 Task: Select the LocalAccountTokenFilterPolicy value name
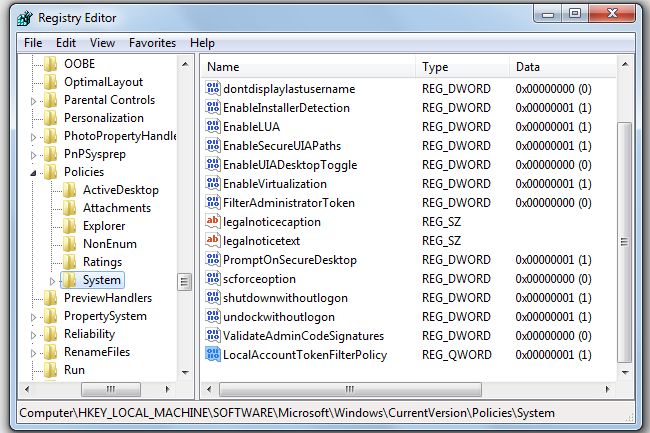305,355
